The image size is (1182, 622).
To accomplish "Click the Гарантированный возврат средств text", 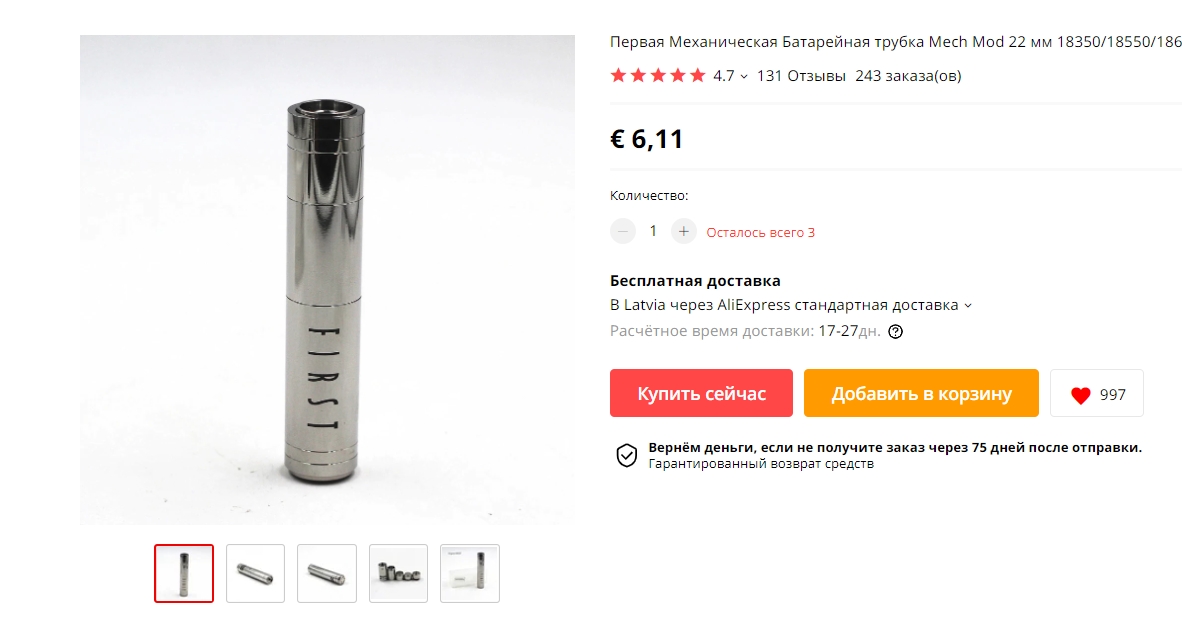I will [x=761, y=464].
